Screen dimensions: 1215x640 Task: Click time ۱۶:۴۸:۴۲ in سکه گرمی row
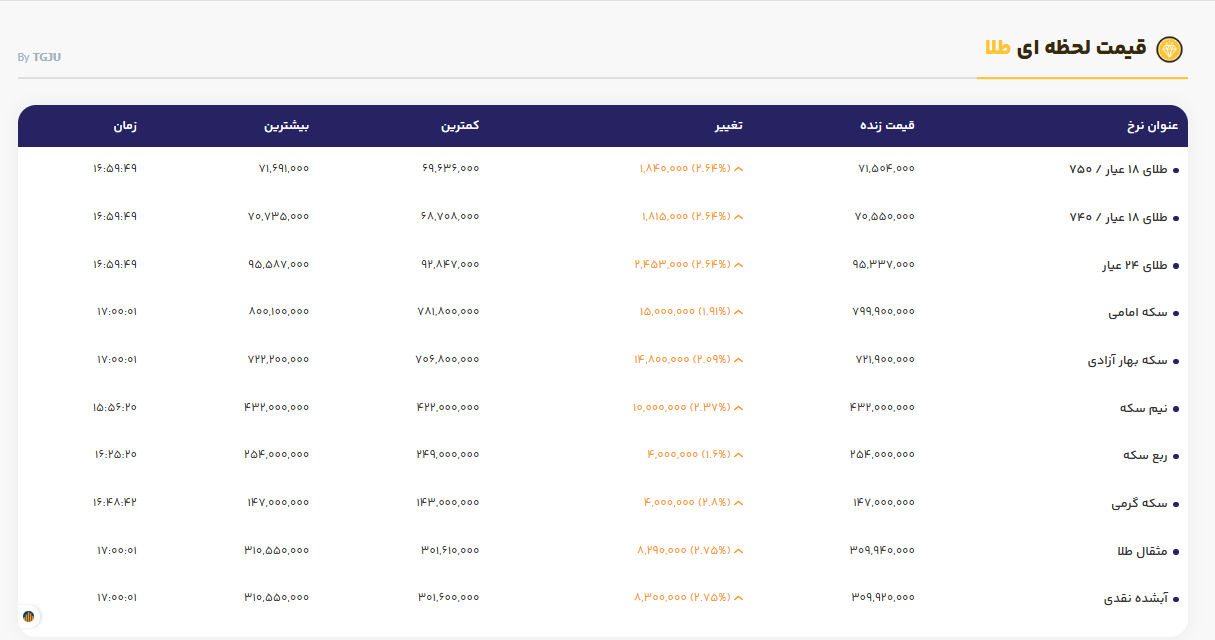(x=115, y=502)
